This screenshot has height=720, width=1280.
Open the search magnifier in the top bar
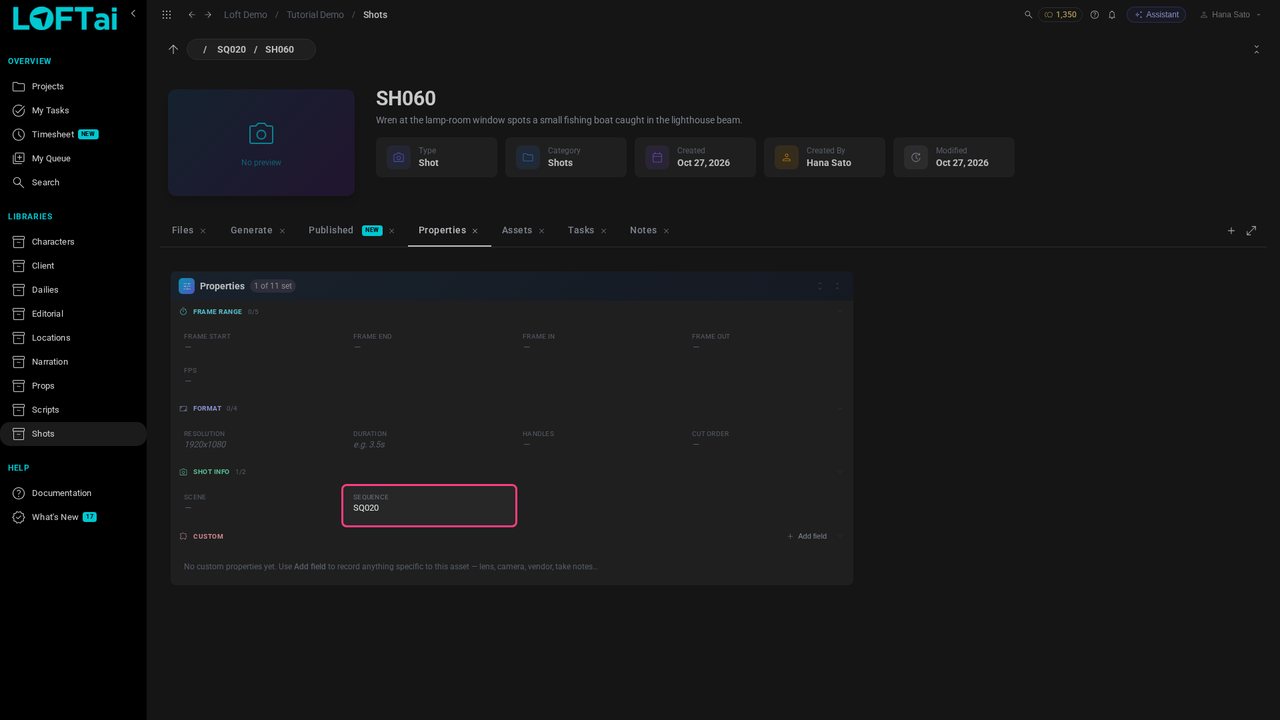[x=1028, y=15]
